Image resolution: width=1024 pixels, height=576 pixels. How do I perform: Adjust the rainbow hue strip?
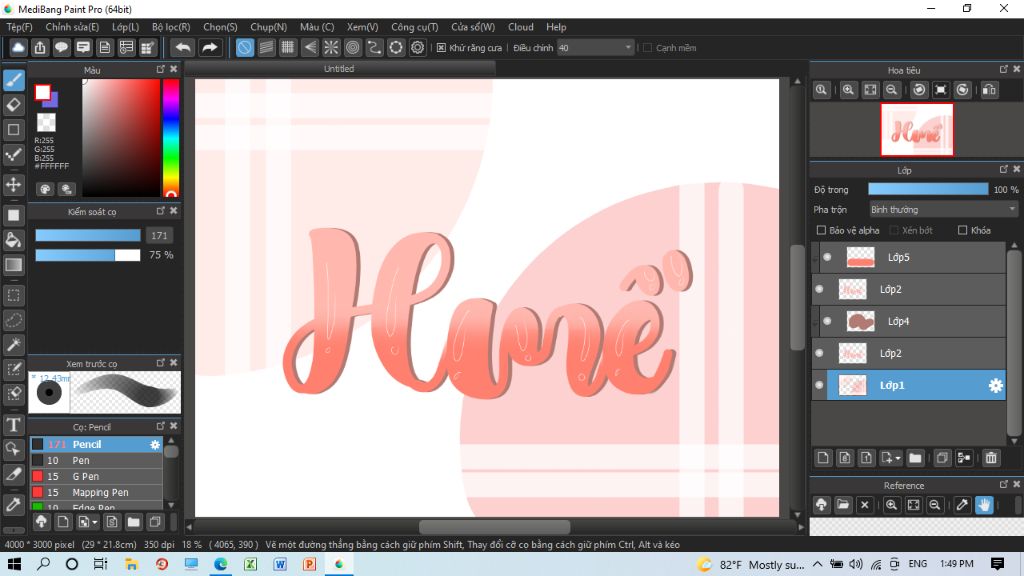click(x=170, y=138)
